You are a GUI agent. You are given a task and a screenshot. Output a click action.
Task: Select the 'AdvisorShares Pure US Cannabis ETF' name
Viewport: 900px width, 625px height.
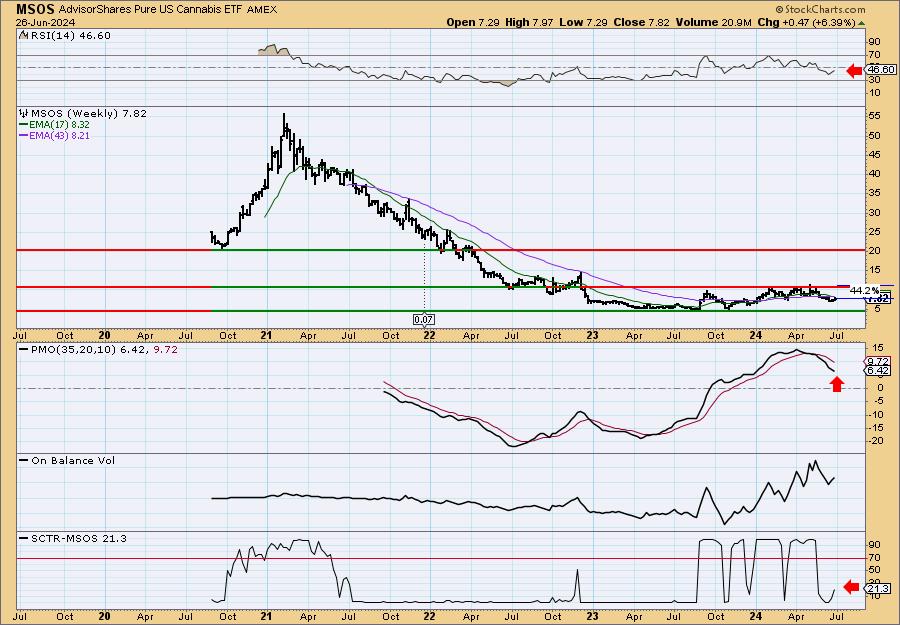[x=151, y=10]
